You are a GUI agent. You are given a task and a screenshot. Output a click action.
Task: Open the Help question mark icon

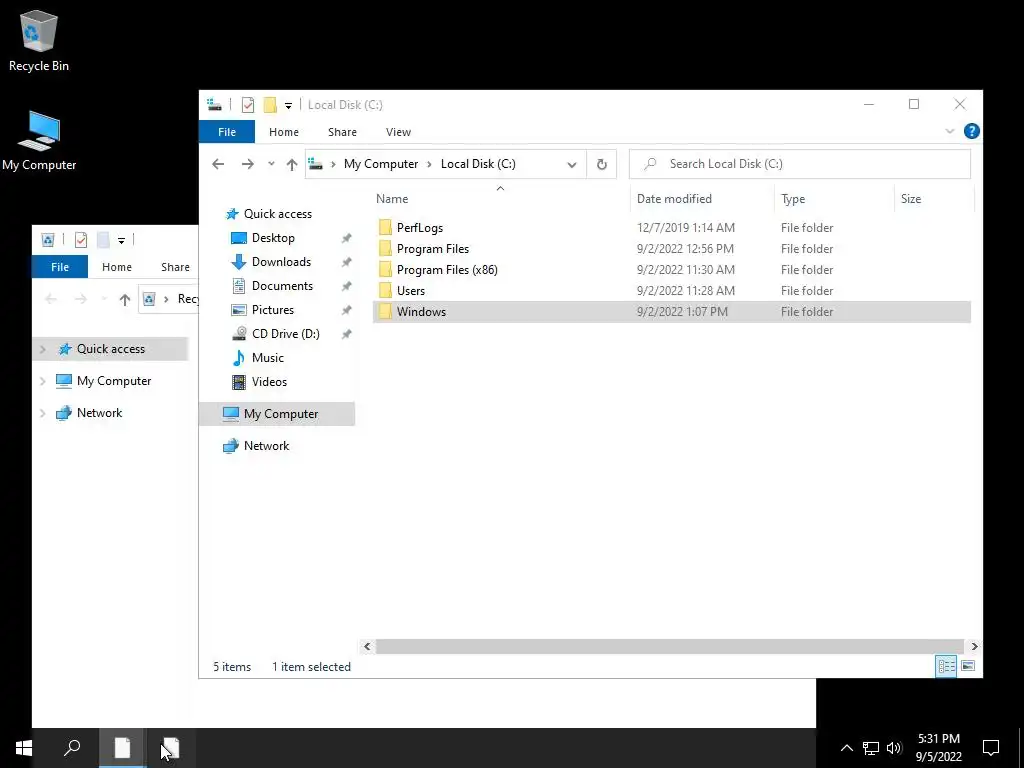click(971, 131)
